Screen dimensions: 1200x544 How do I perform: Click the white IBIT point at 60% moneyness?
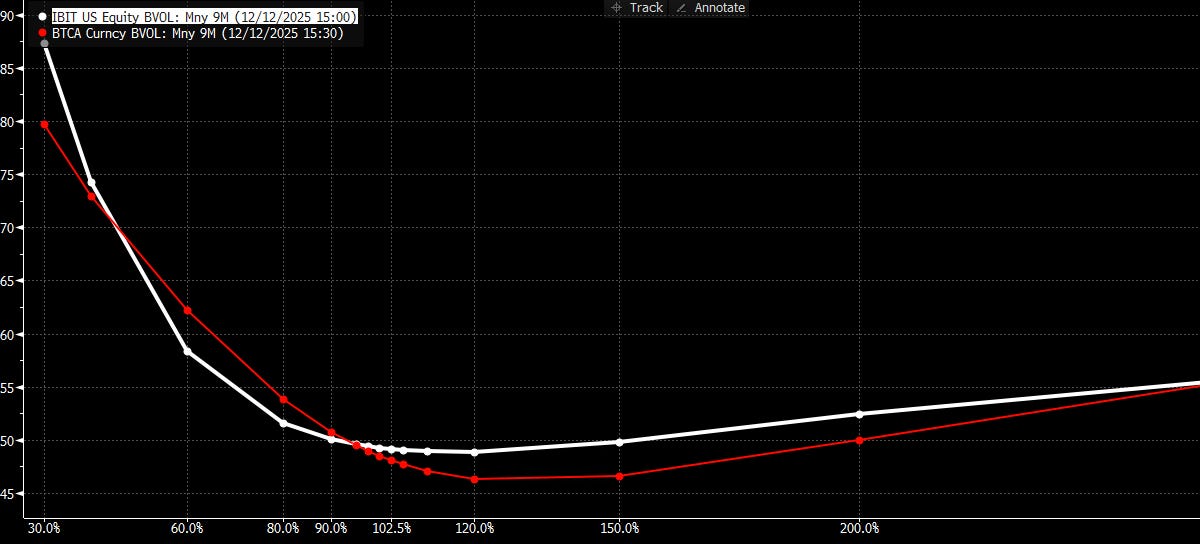coord(187,351)
